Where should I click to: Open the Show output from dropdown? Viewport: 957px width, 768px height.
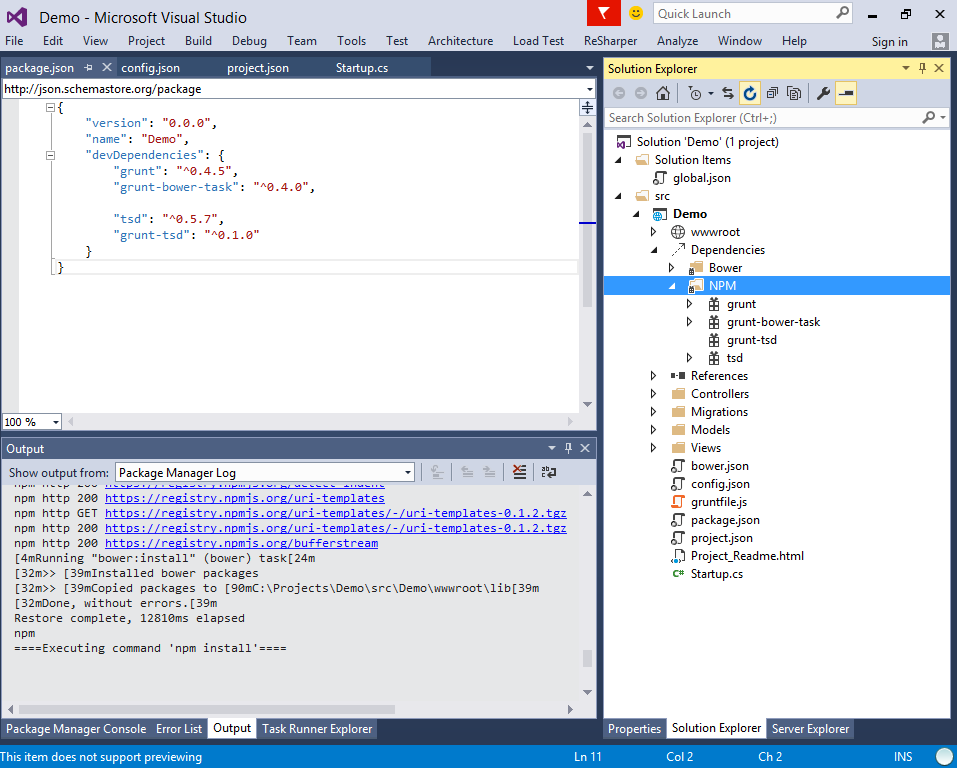pyautogui.click(x=264, y=472)
